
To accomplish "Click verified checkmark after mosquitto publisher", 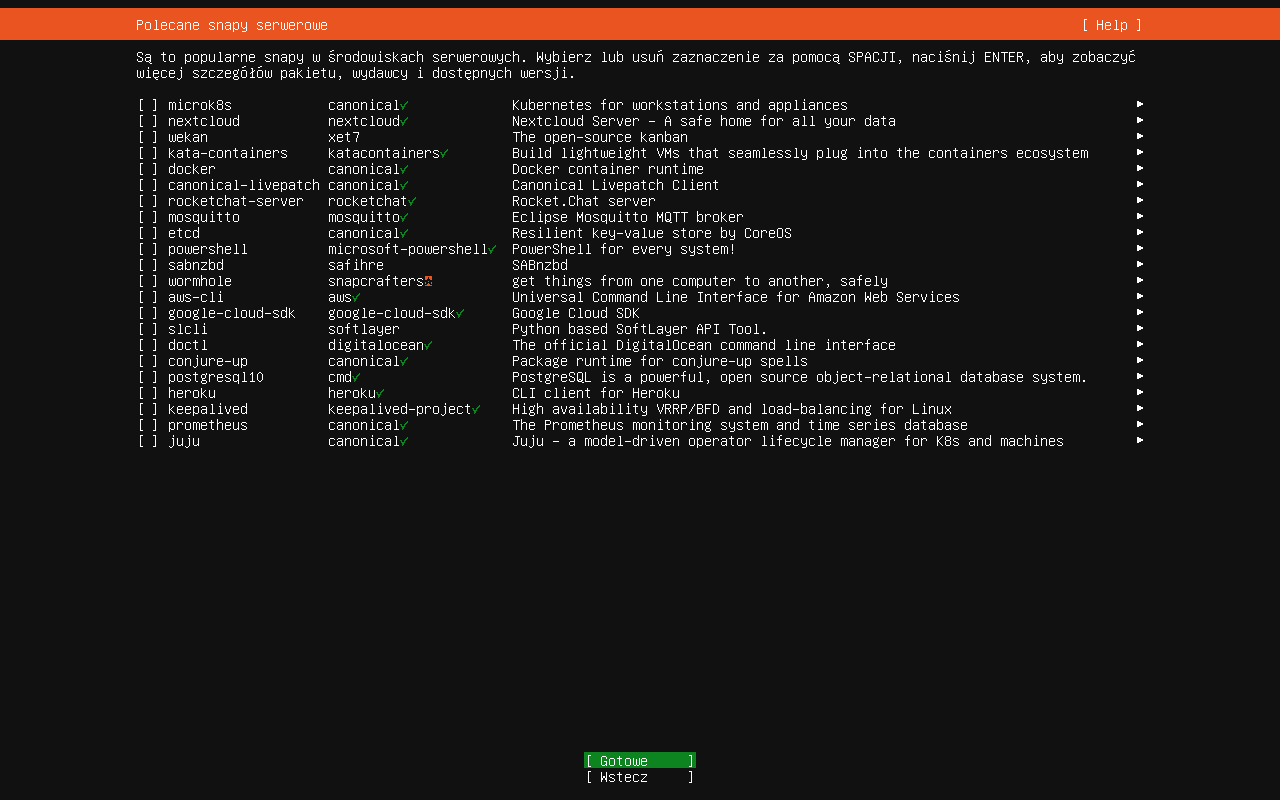I will 404,217.
